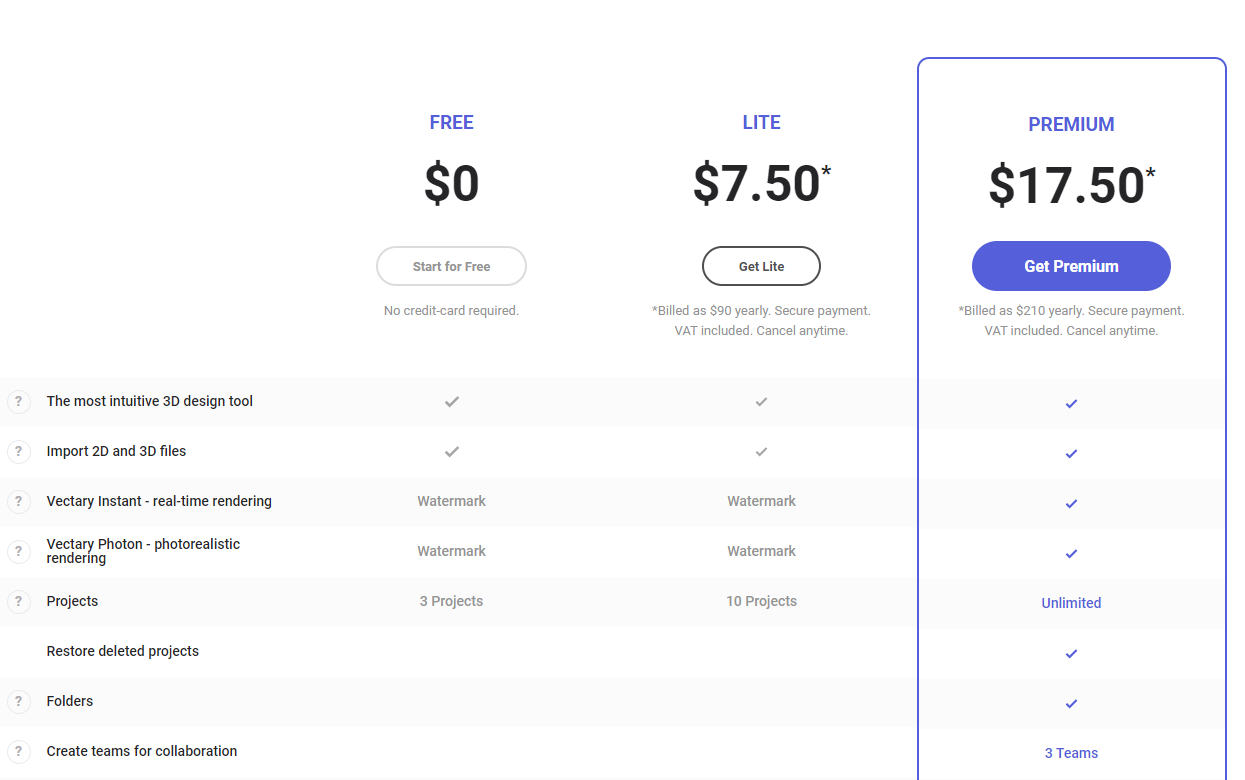The width and height of the screenshot is (1245, 780).
Task: Select the LITE plan heading
Action: pyautogui.click(x=761, y=123)
